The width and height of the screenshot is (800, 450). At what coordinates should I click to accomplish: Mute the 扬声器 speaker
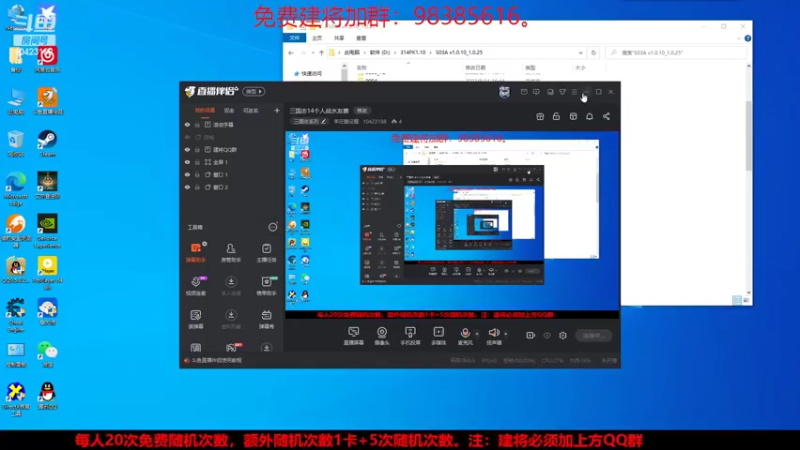click(493, 336)
